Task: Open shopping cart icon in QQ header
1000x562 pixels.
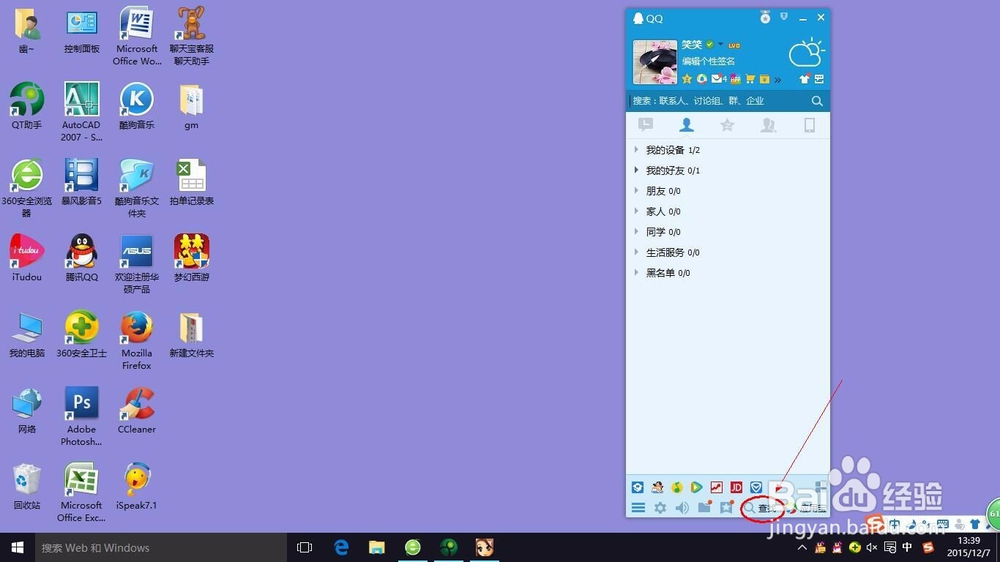Action: click(x=750, y=79)
